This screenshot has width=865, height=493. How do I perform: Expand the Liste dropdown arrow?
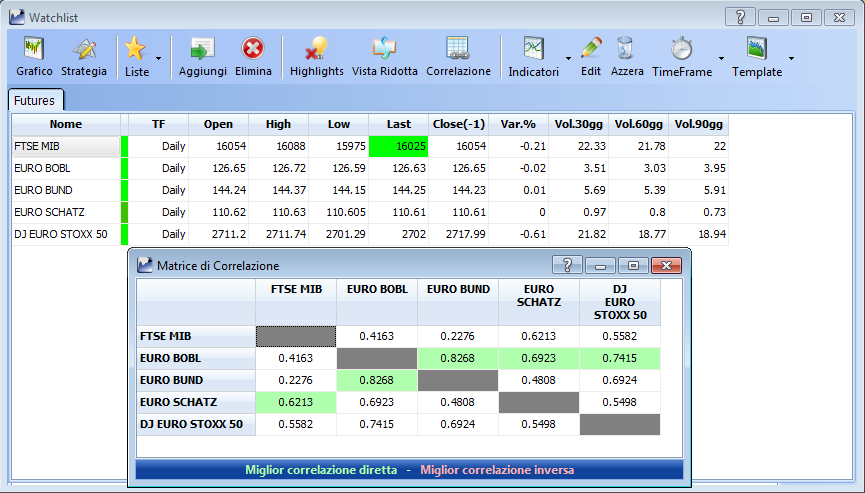(158, 58)
